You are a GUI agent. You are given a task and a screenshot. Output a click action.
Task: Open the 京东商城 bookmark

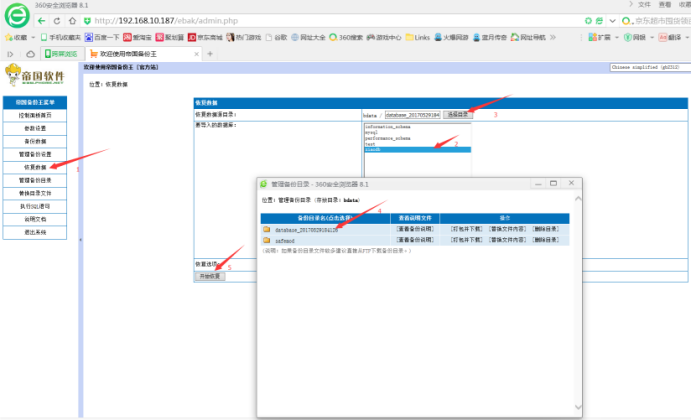point(205,38)
